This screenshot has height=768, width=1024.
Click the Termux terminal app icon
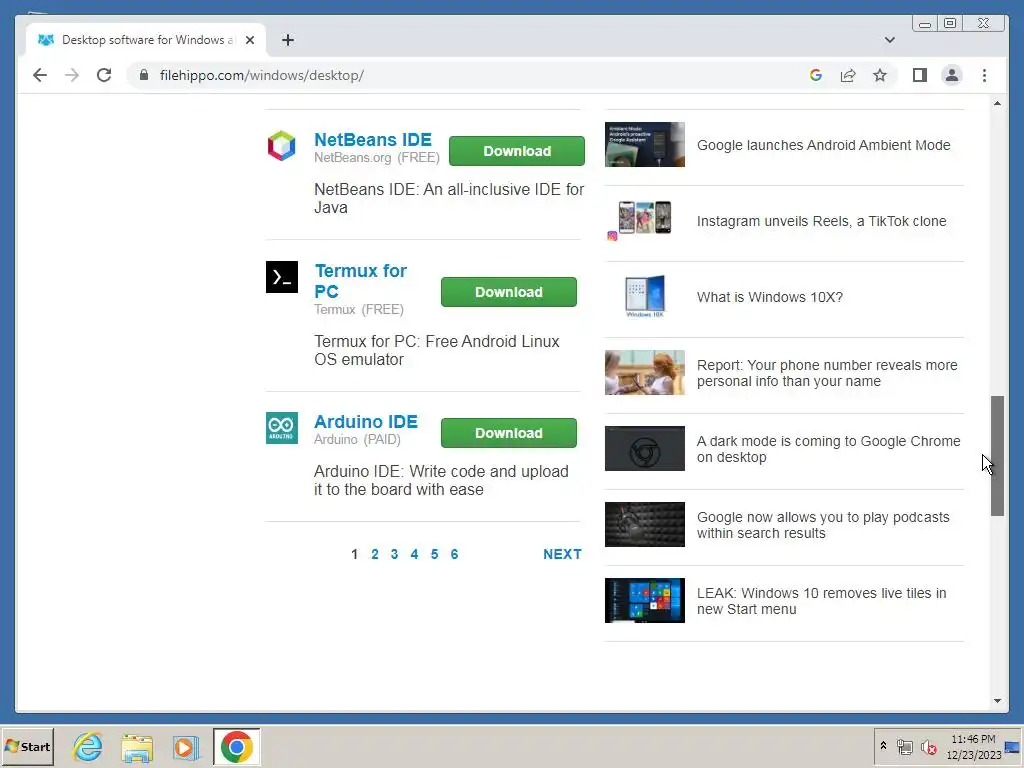281,277
